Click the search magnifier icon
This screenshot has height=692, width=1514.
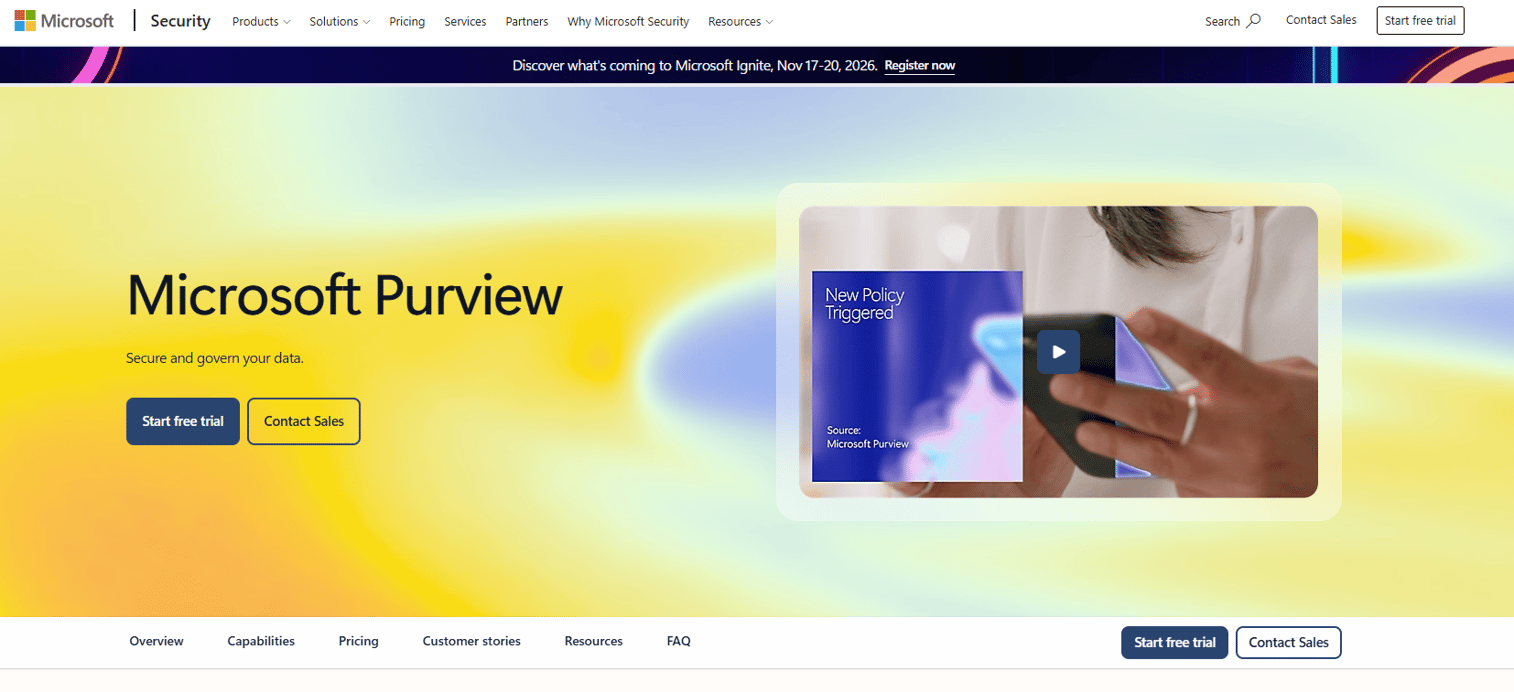1254,21
